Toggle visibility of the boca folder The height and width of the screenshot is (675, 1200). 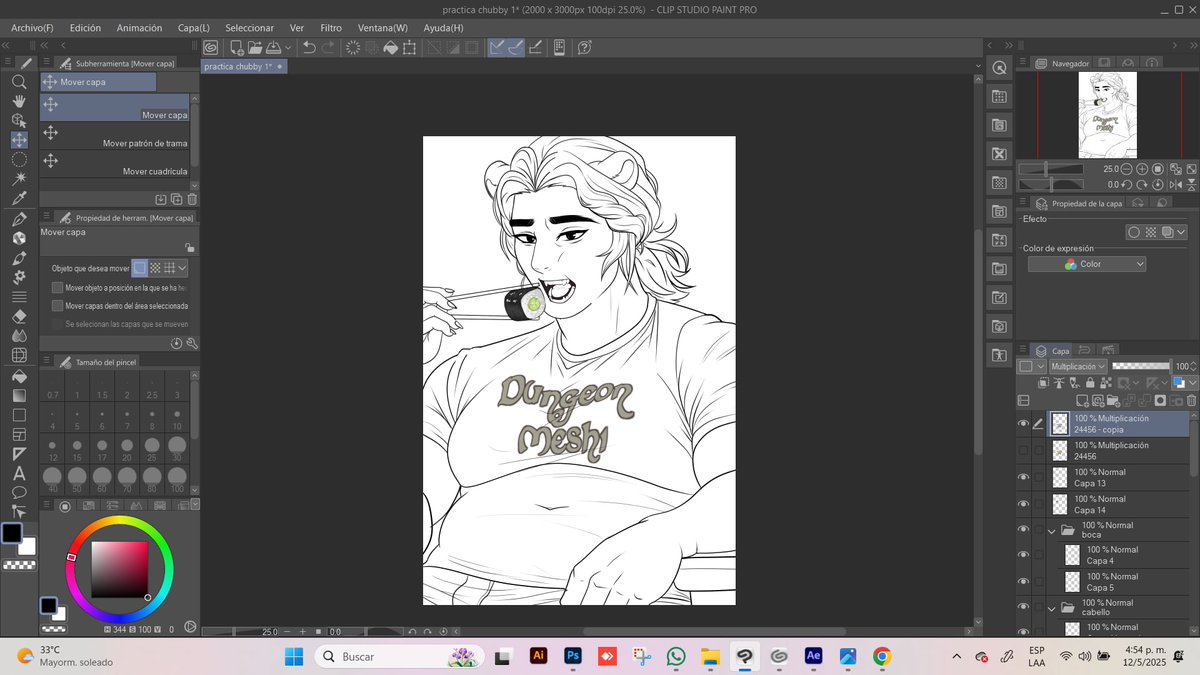coord(1023,529)
